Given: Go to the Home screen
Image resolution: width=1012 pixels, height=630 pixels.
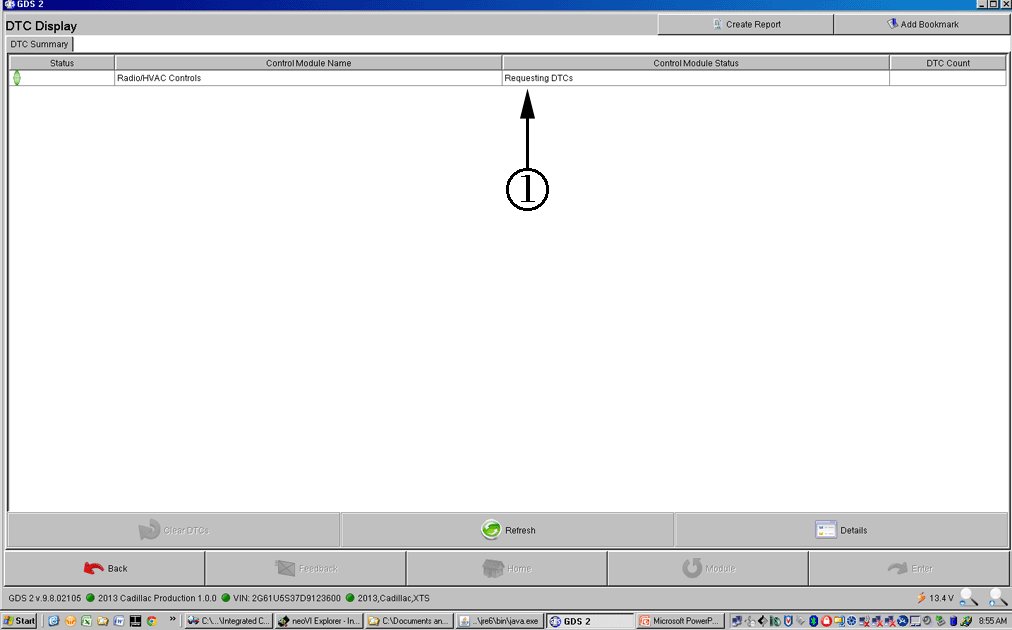Looking at the screenshot, I should [507, 568].
